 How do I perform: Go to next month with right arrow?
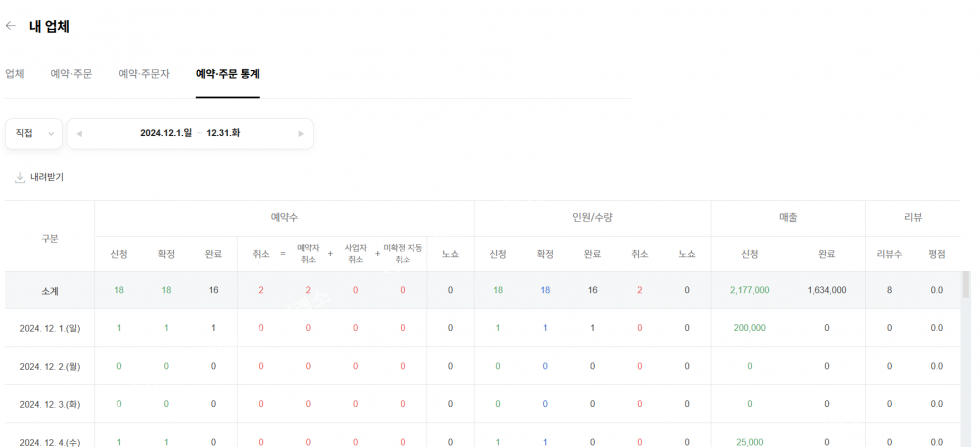tap(301, 134)
